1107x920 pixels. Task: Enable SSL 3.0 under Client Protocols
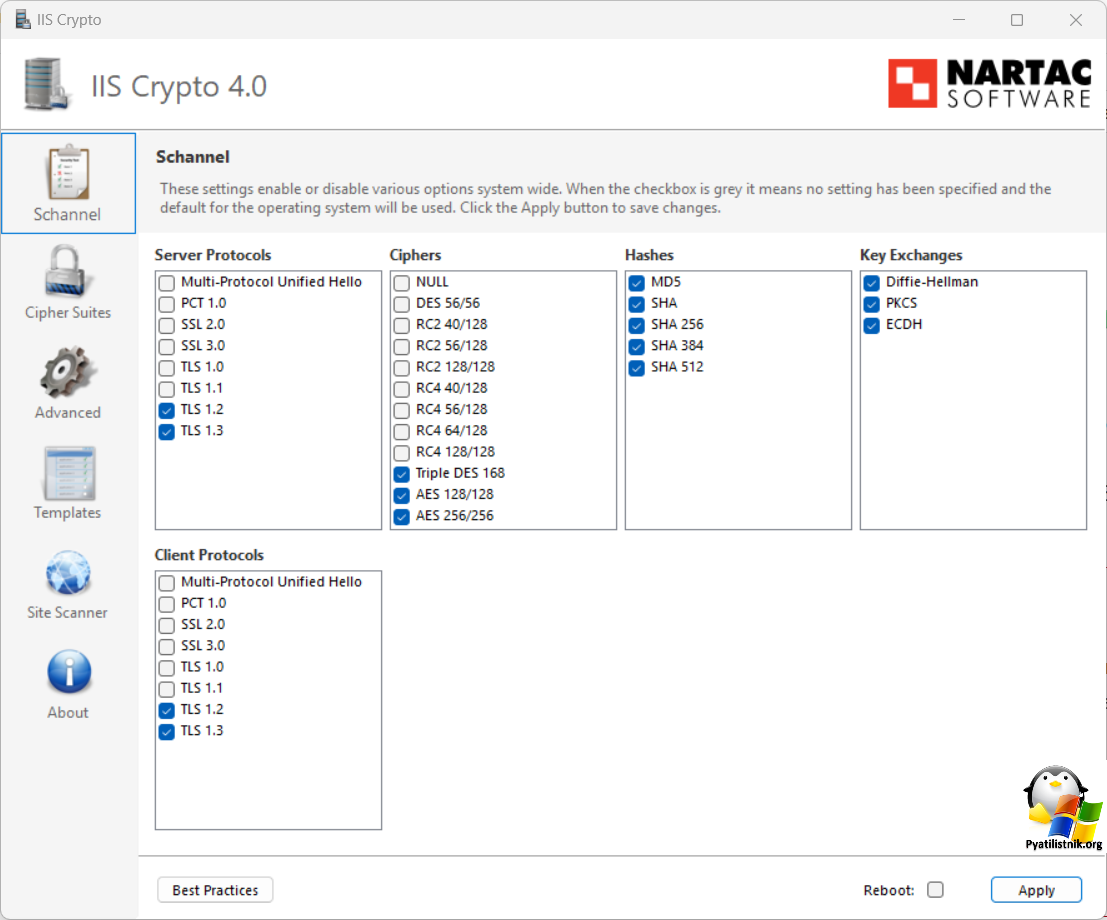pyautogui.click(x=166, y=646)
